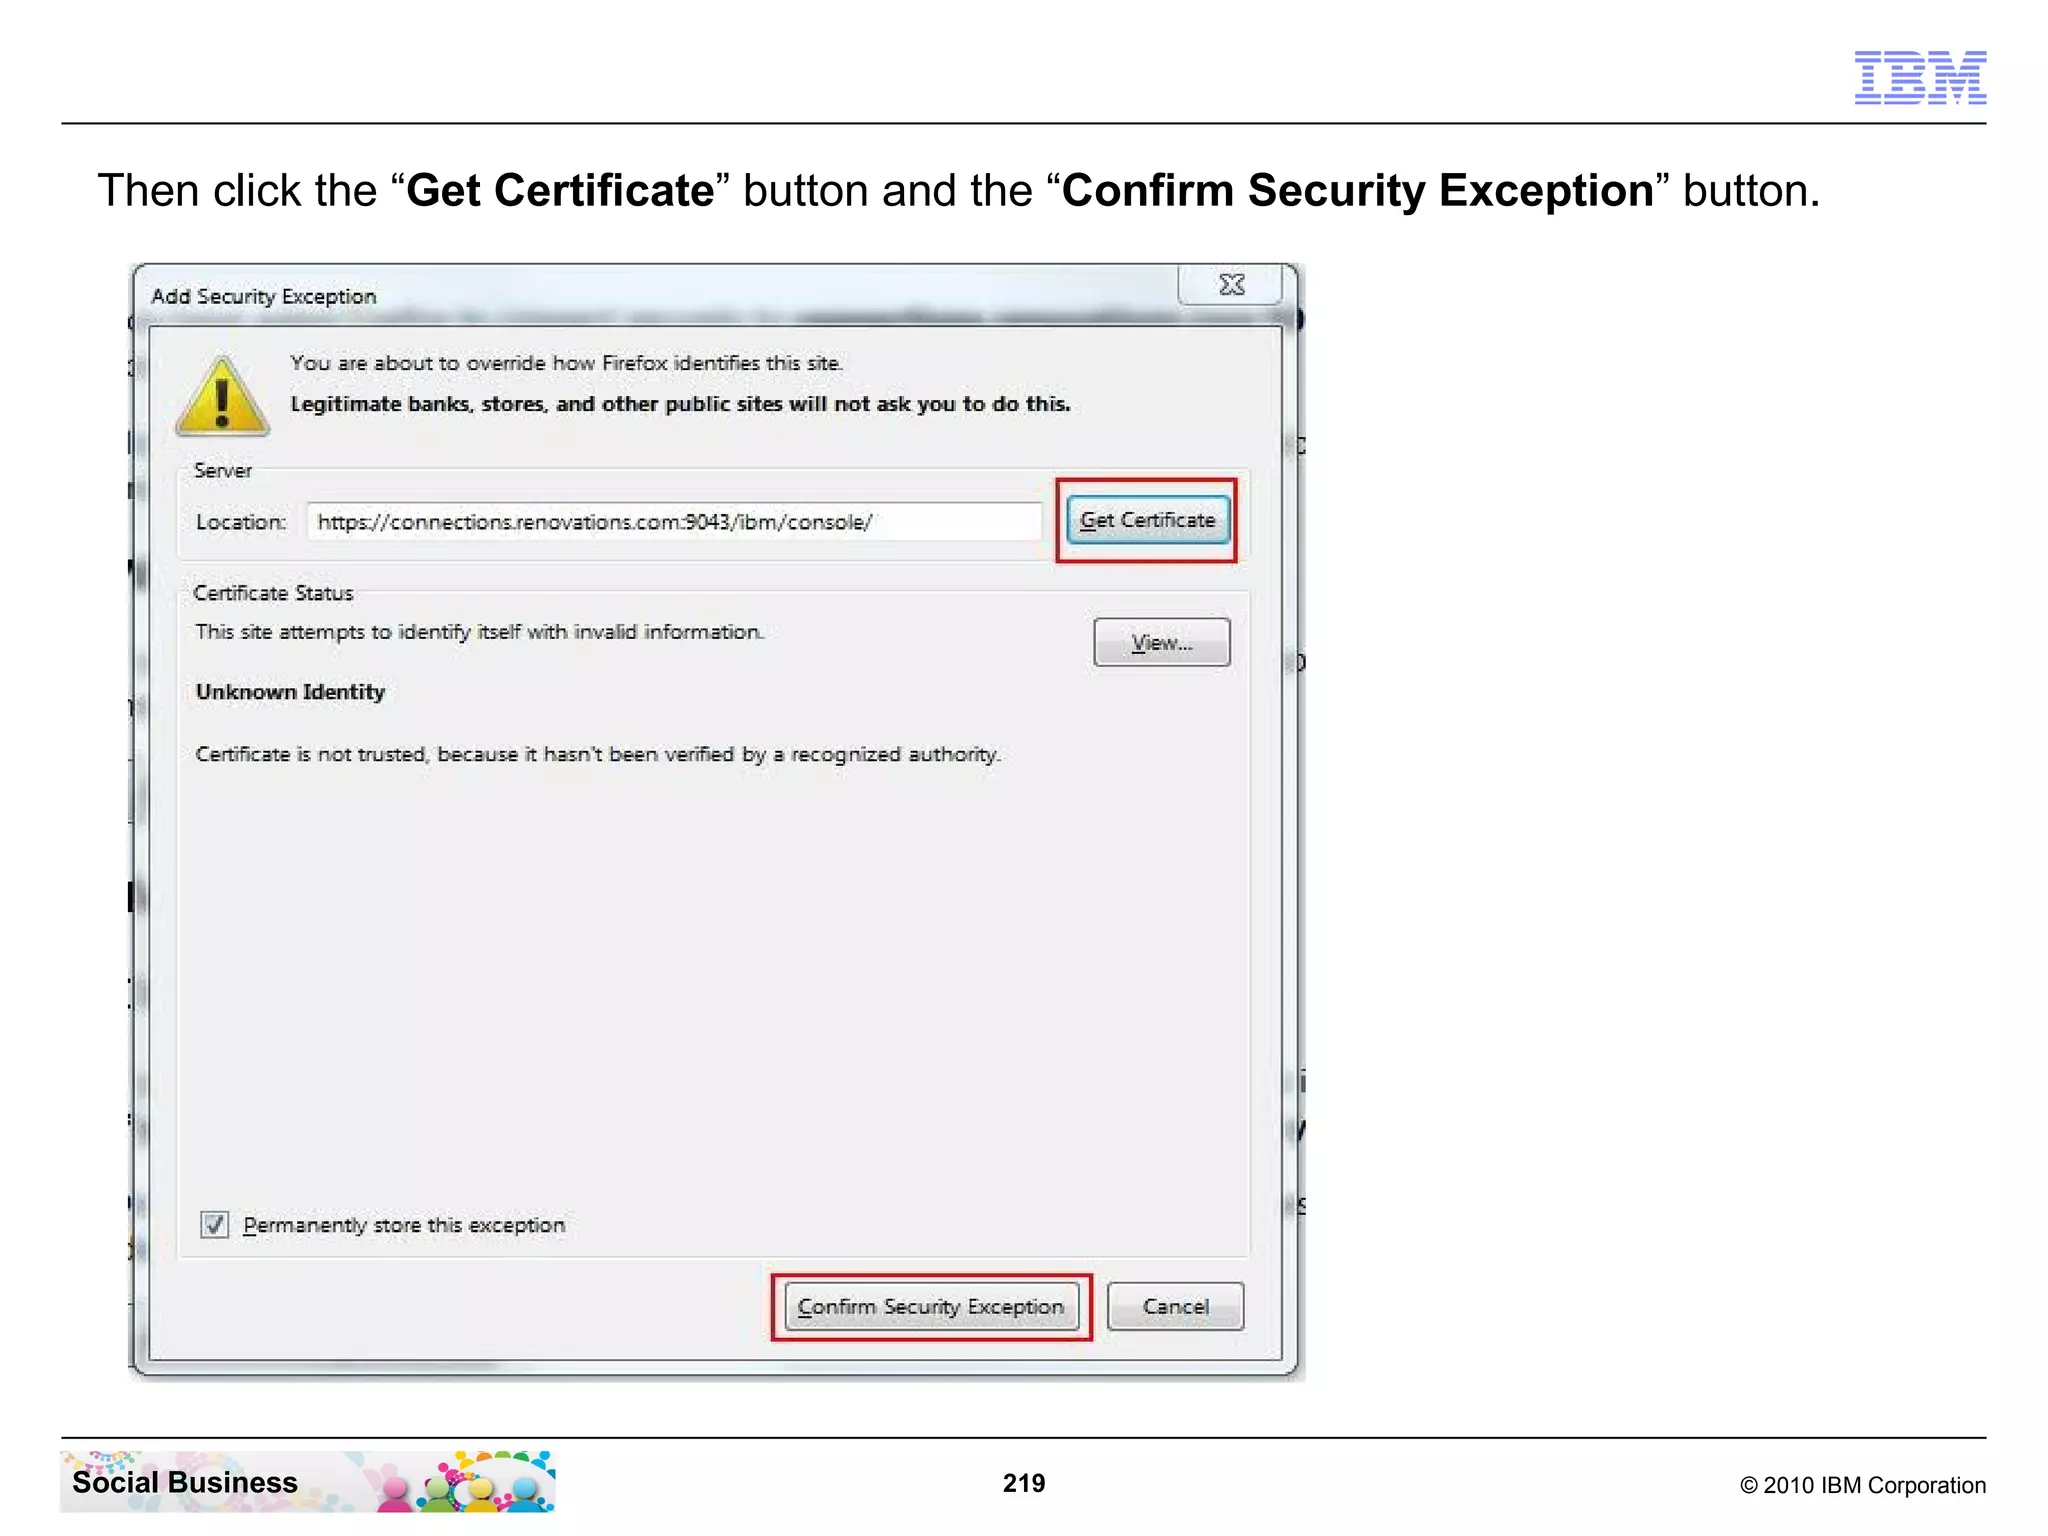2048x1536 pixels.
Task: Click the 'You are about to override' text
Action: point(566,363)
